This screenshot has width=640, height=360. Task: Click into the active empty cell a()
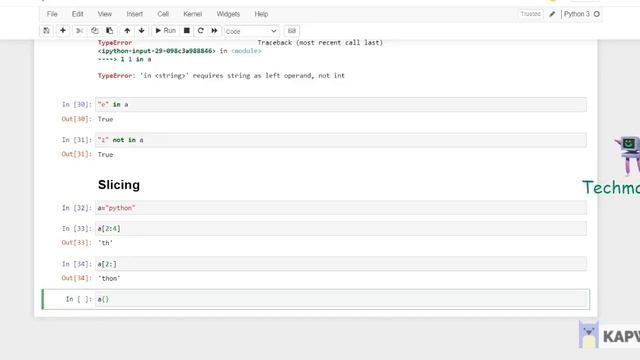(342, 299)
